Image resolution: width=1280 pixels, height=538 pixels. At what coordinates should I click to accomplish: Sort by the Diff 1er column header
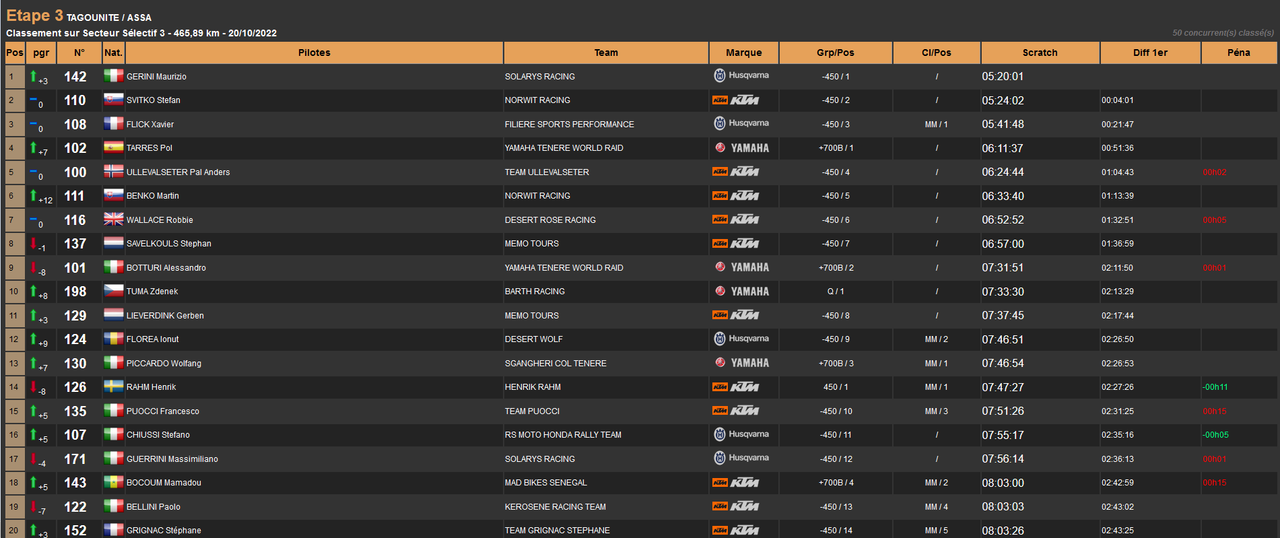(x=1151, y=53)
